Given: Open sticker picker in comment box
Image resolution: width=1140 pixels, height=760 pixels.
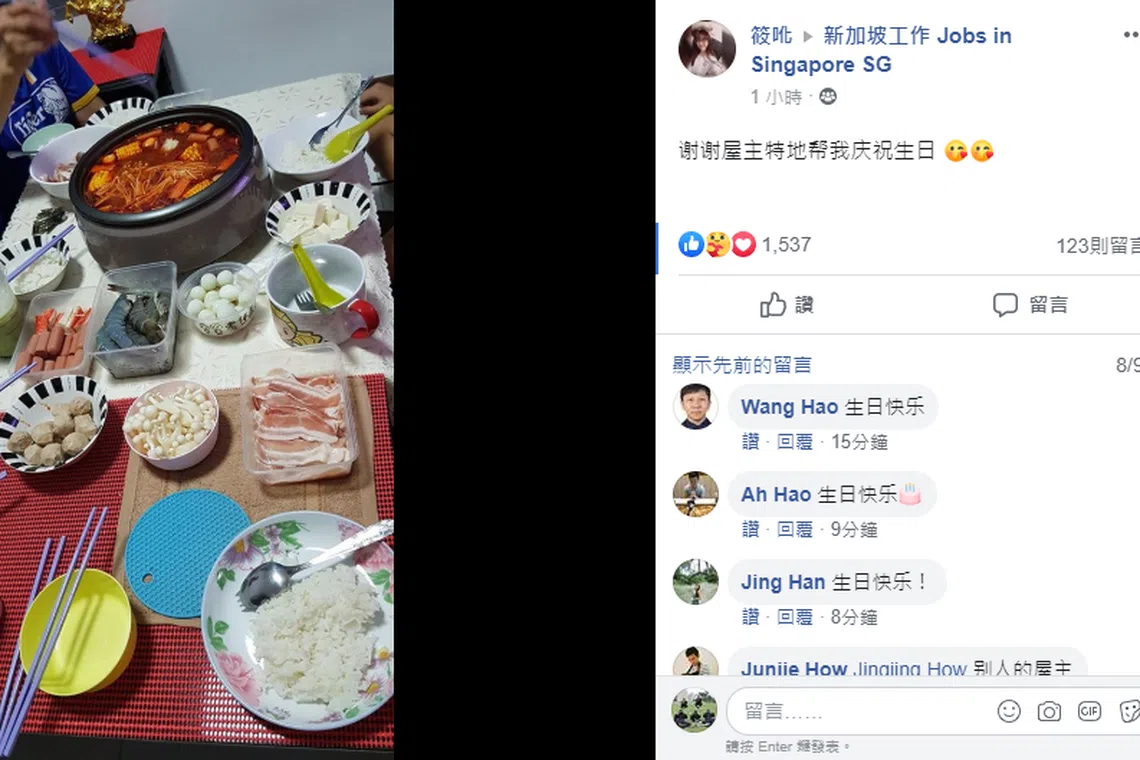Looking at the screenshot, I should point(1129,711).
